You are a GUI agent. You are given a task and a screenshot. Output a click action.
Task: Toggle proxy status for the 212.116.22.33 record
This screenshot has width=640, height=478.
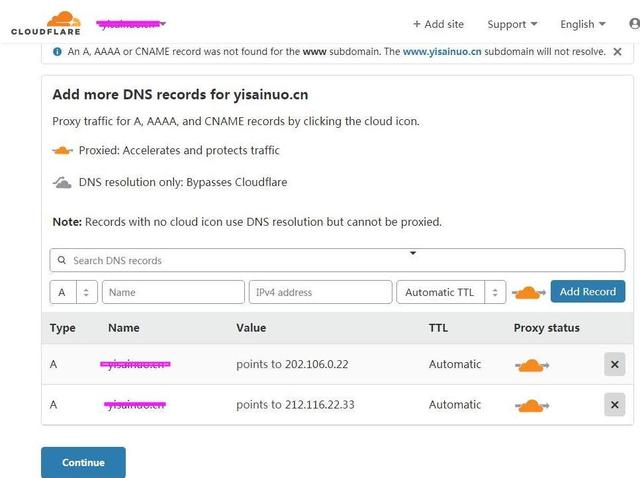(531, 406)
